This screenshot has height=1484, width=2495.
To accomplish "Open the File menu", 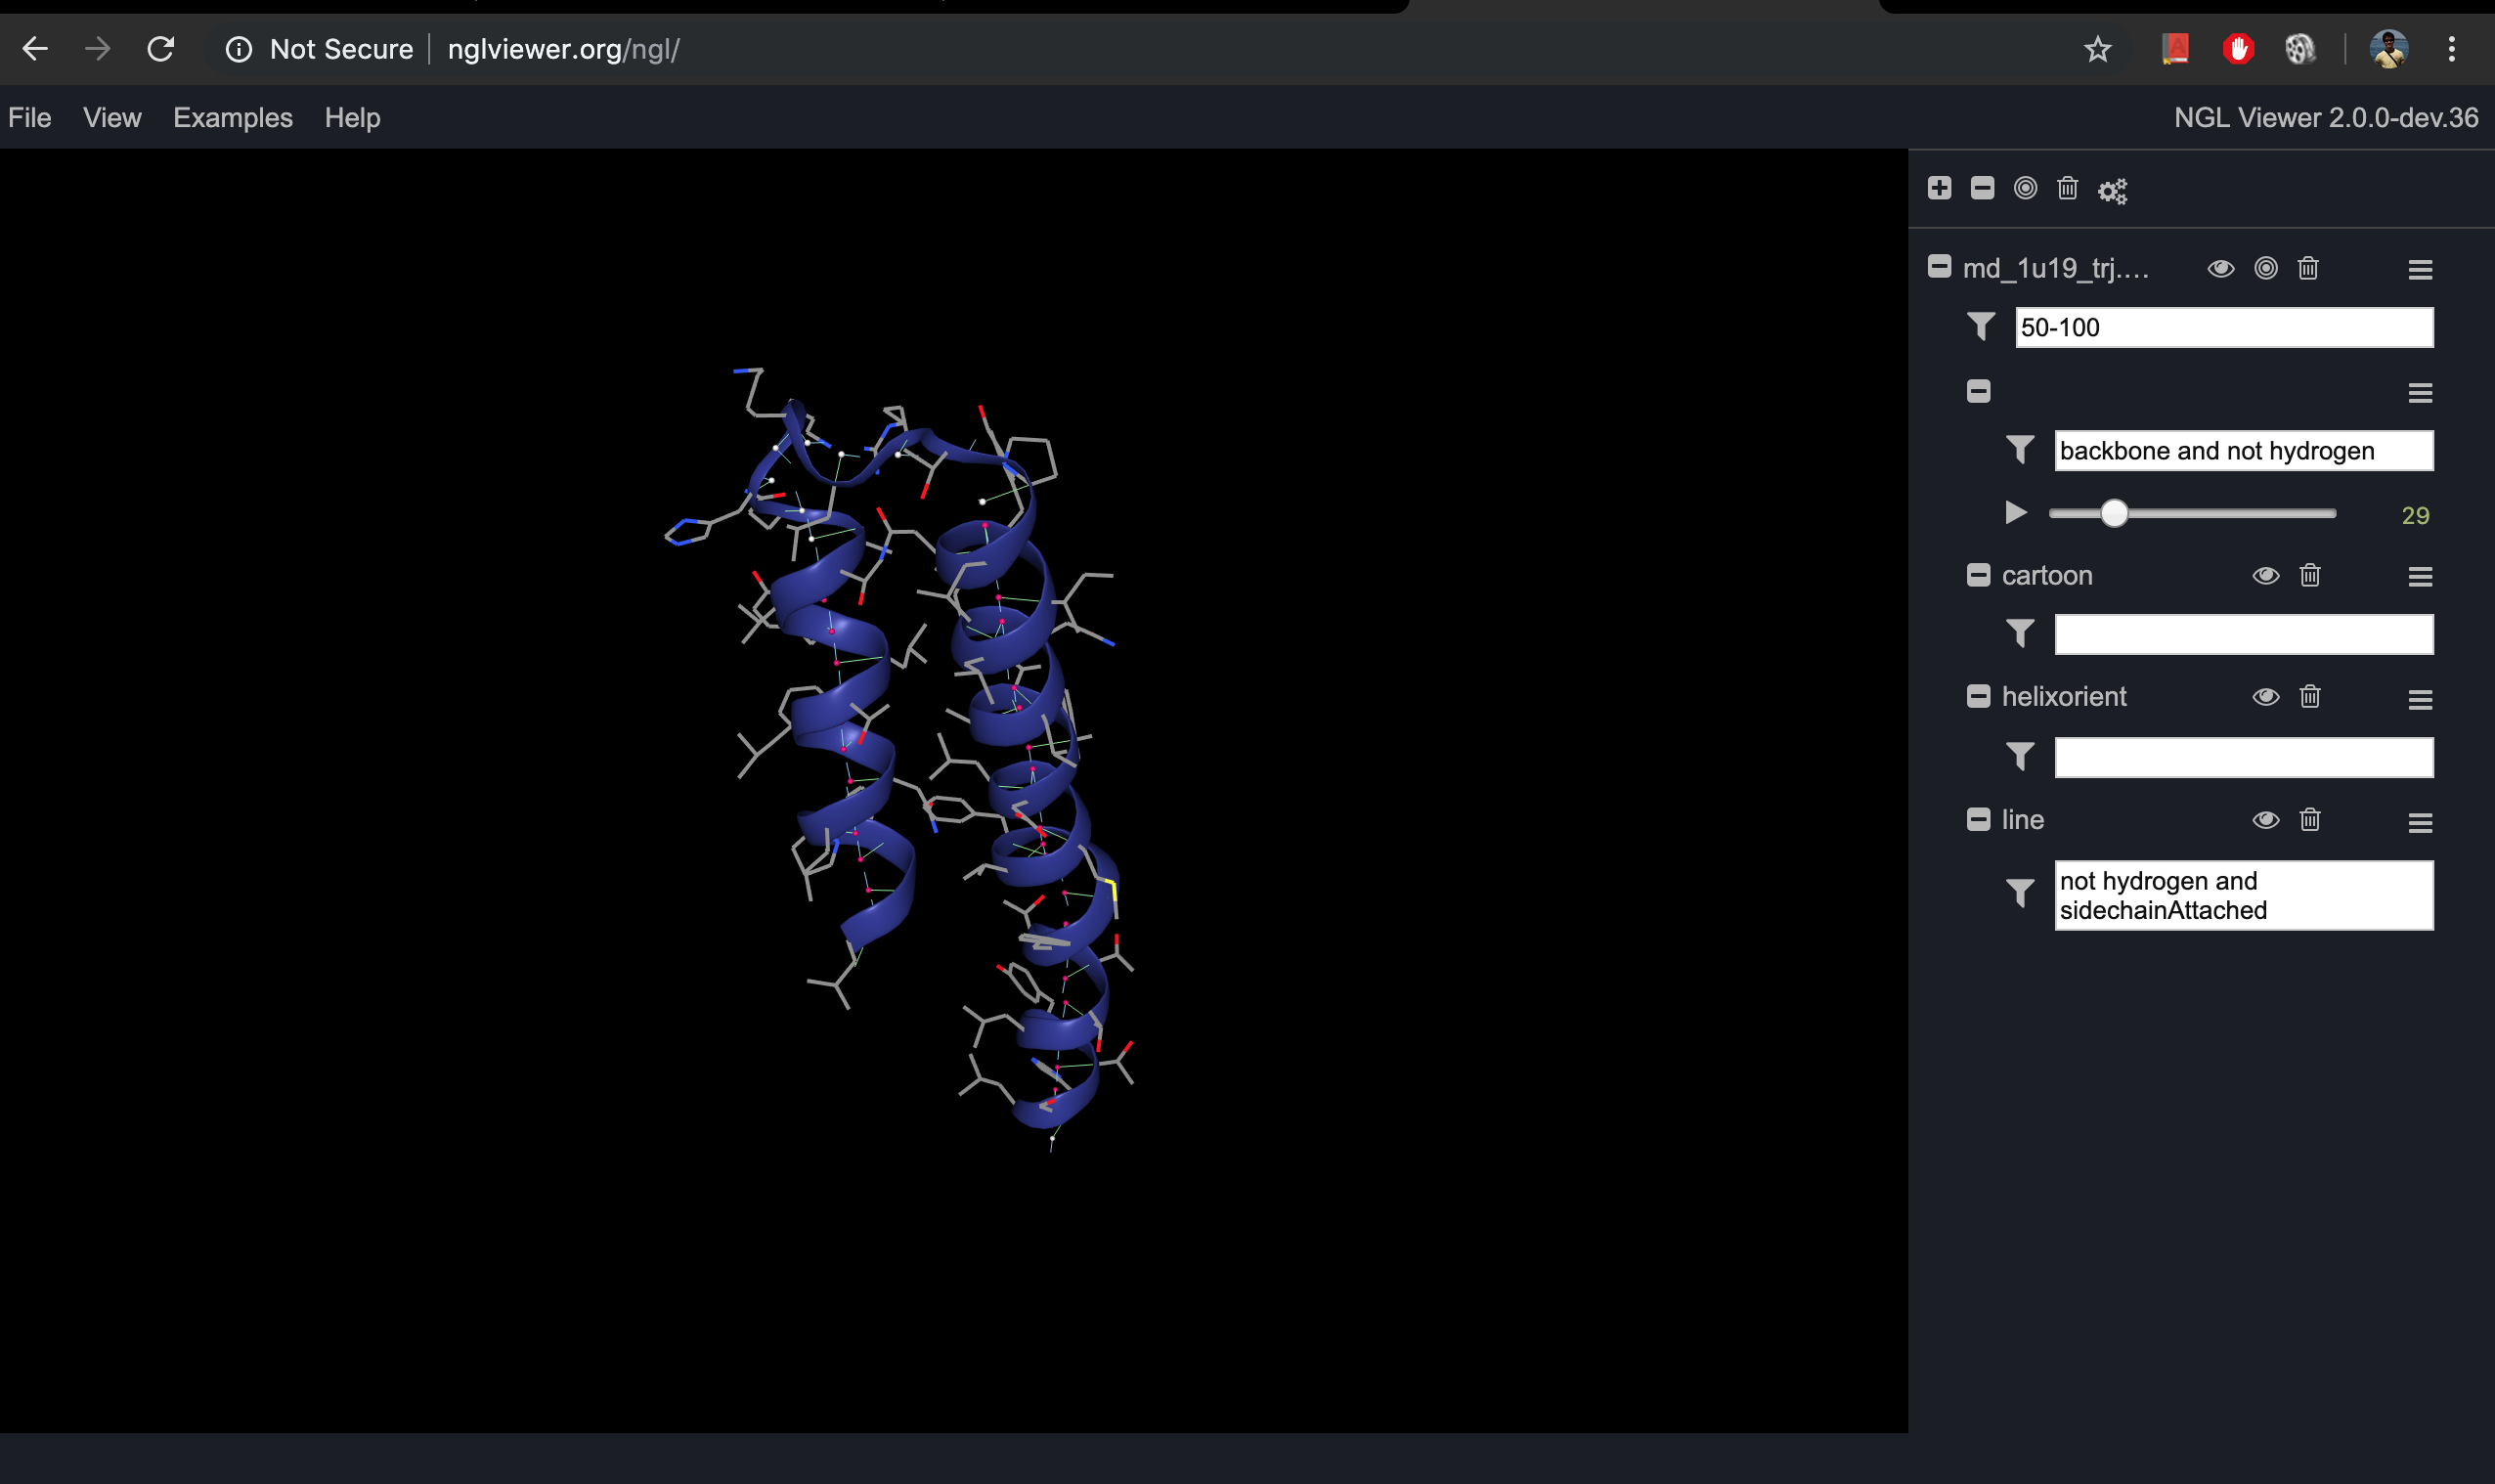I will 29,118.
